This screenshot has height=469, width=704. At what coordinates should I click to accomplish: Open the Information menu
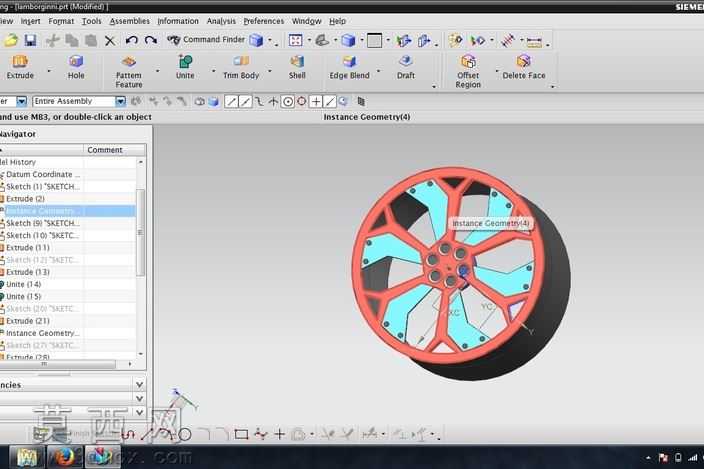tap(178, 21)
